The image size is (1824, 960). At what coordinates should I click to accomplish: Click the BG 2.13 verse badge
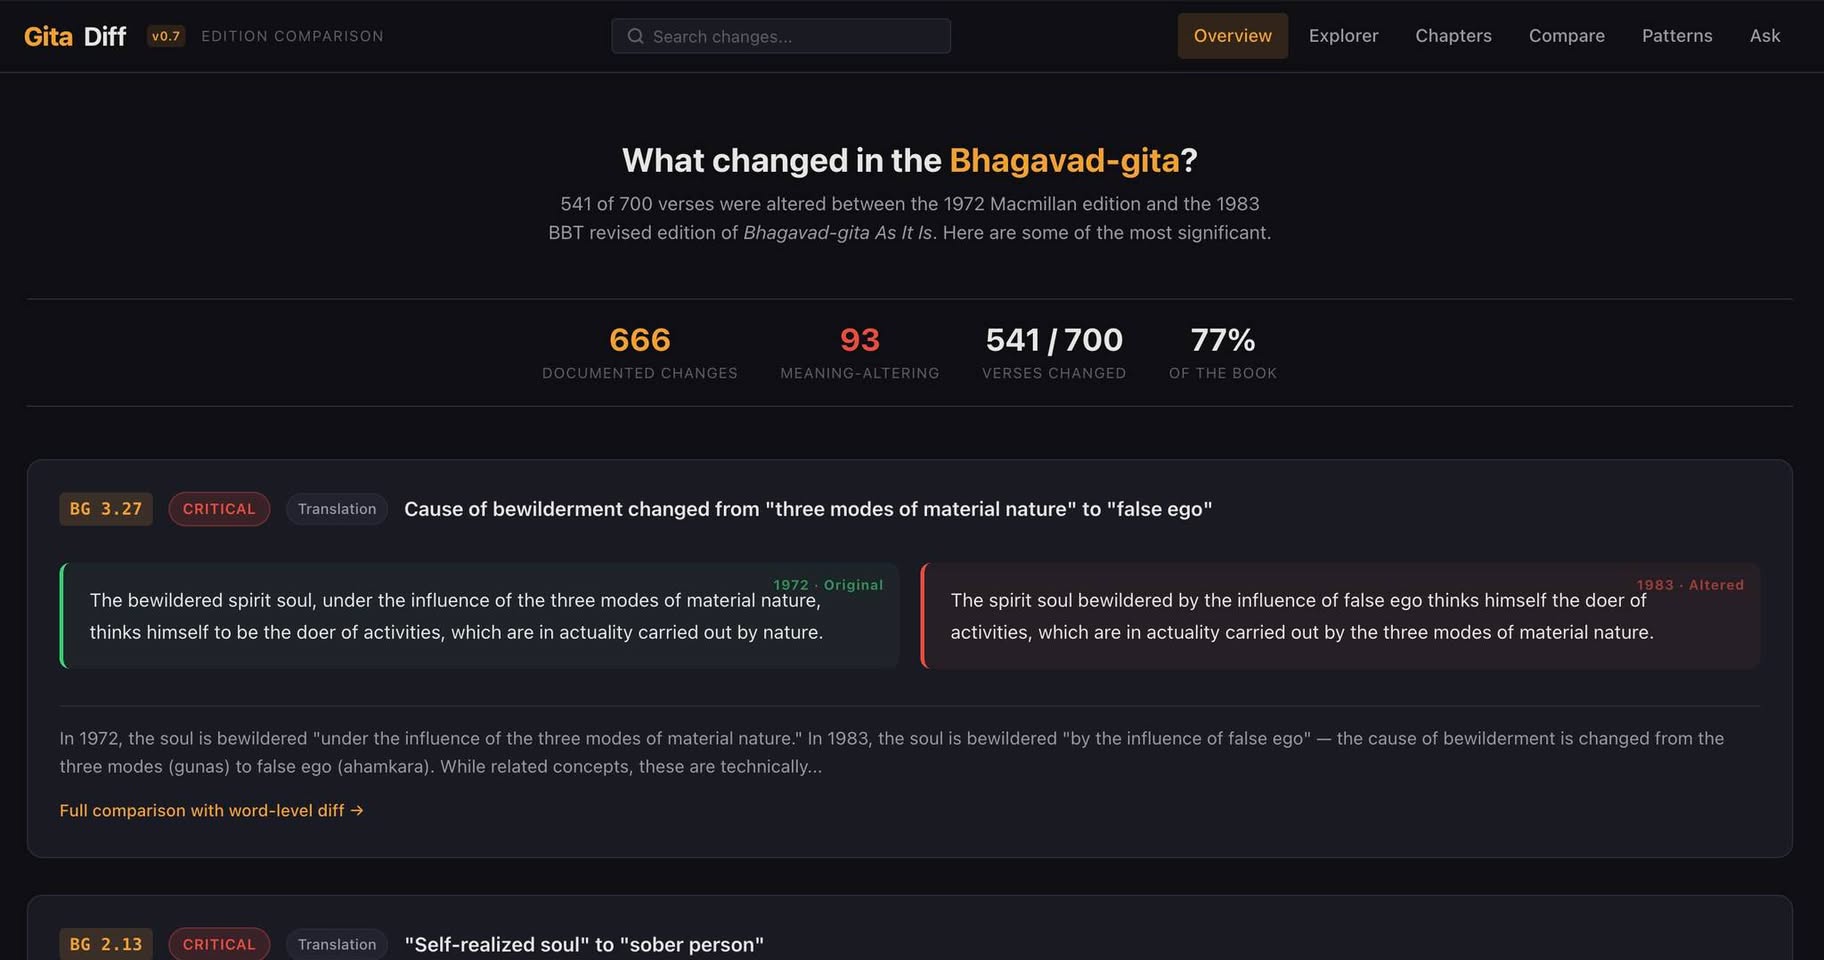pyautogui.click(x=106, y=944)
